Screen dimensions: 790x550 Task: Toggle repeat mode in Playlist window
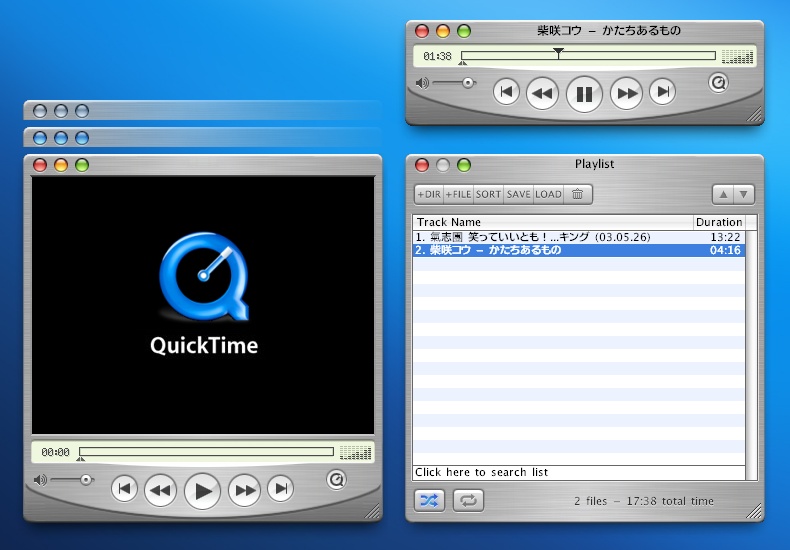468,501
